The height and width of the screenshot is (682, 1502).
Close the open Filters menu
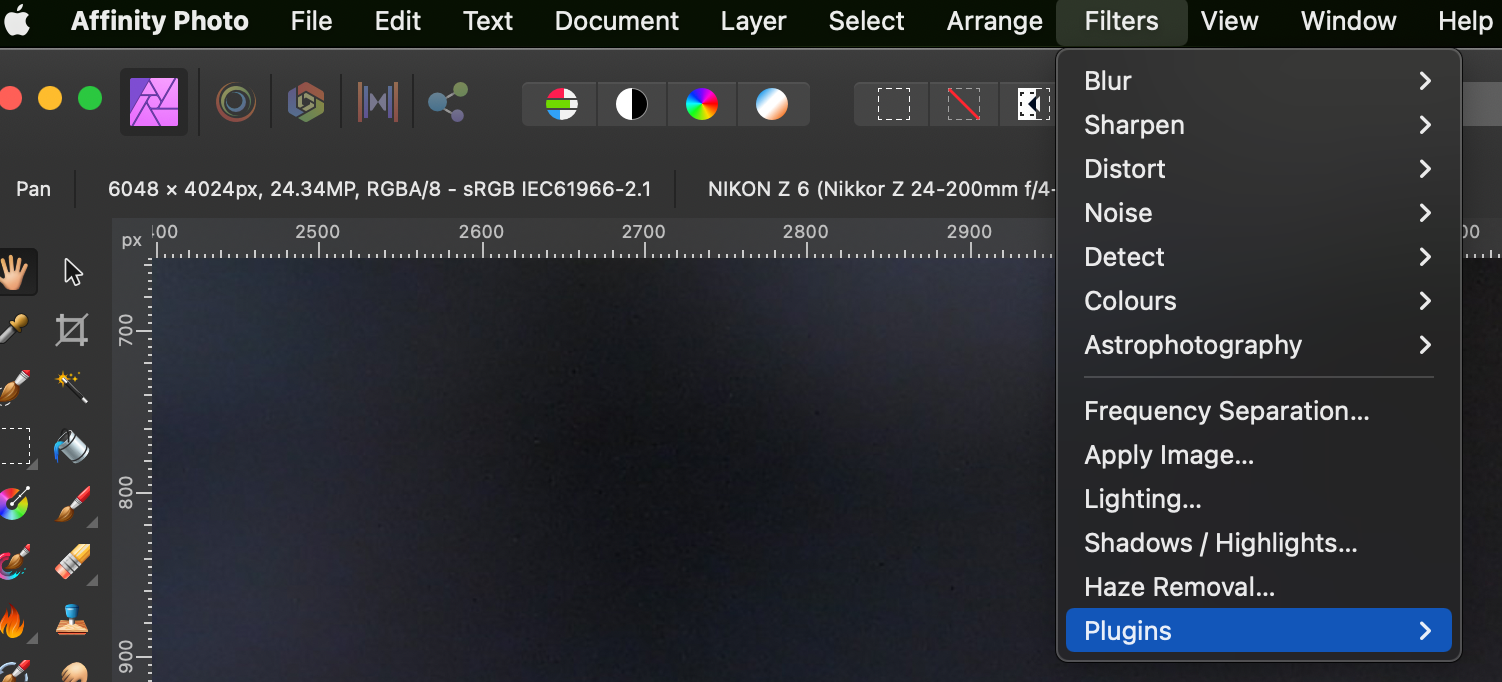(x=1121, y=21)
